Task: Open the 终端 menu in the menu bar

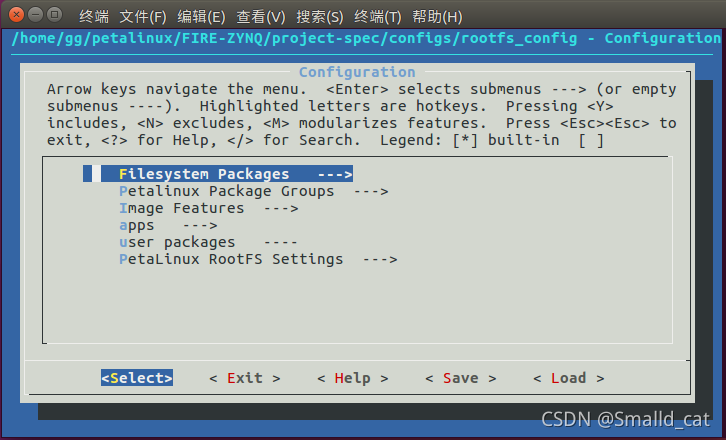Action: [94, 17]
